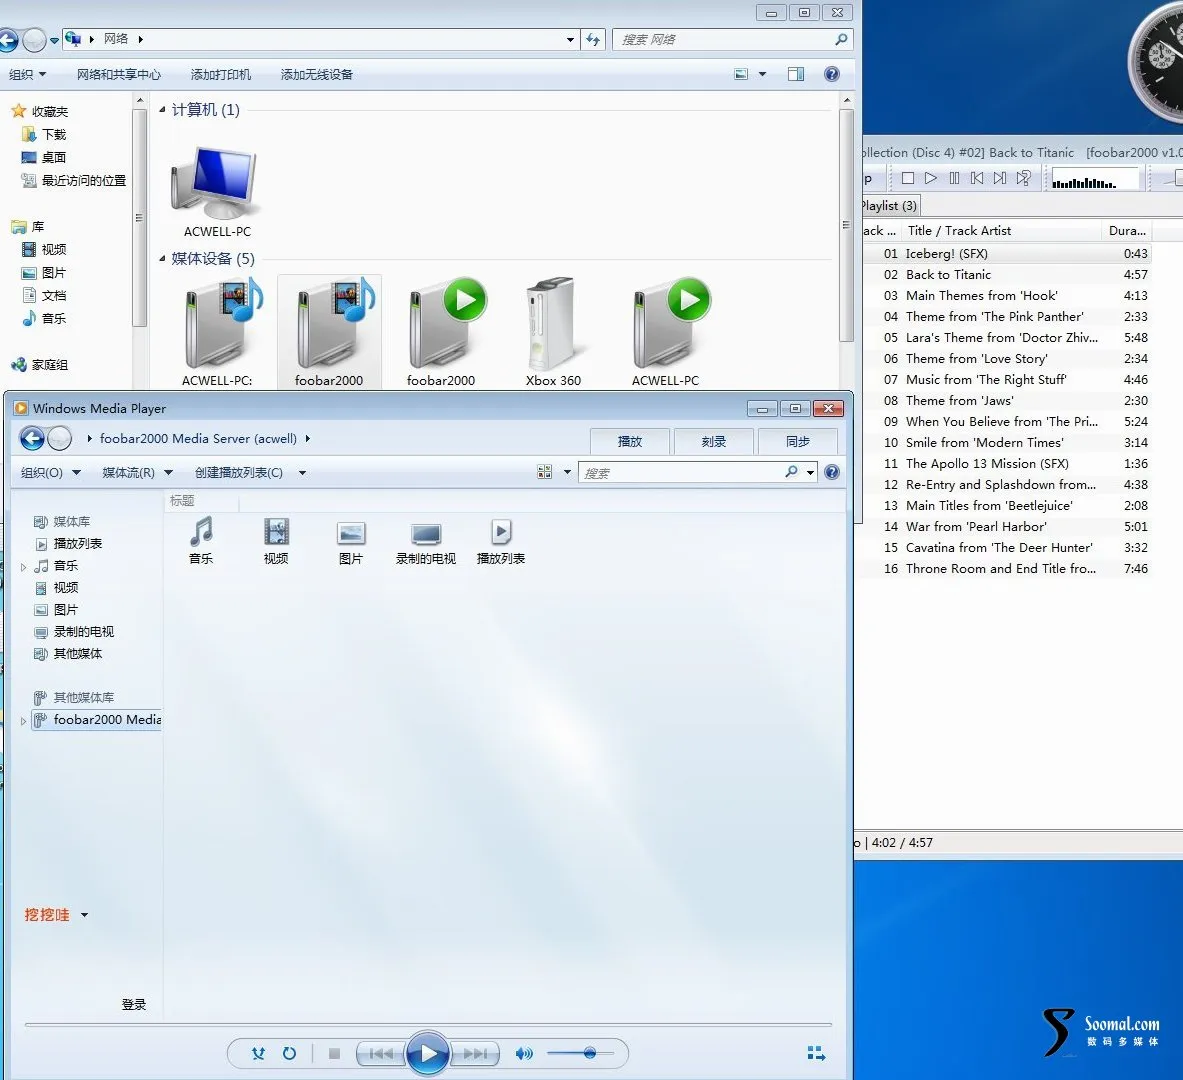Open the 图片 category icon in the content pane
Viewport: 1183px width, 1080px height.
click(351, 540)
